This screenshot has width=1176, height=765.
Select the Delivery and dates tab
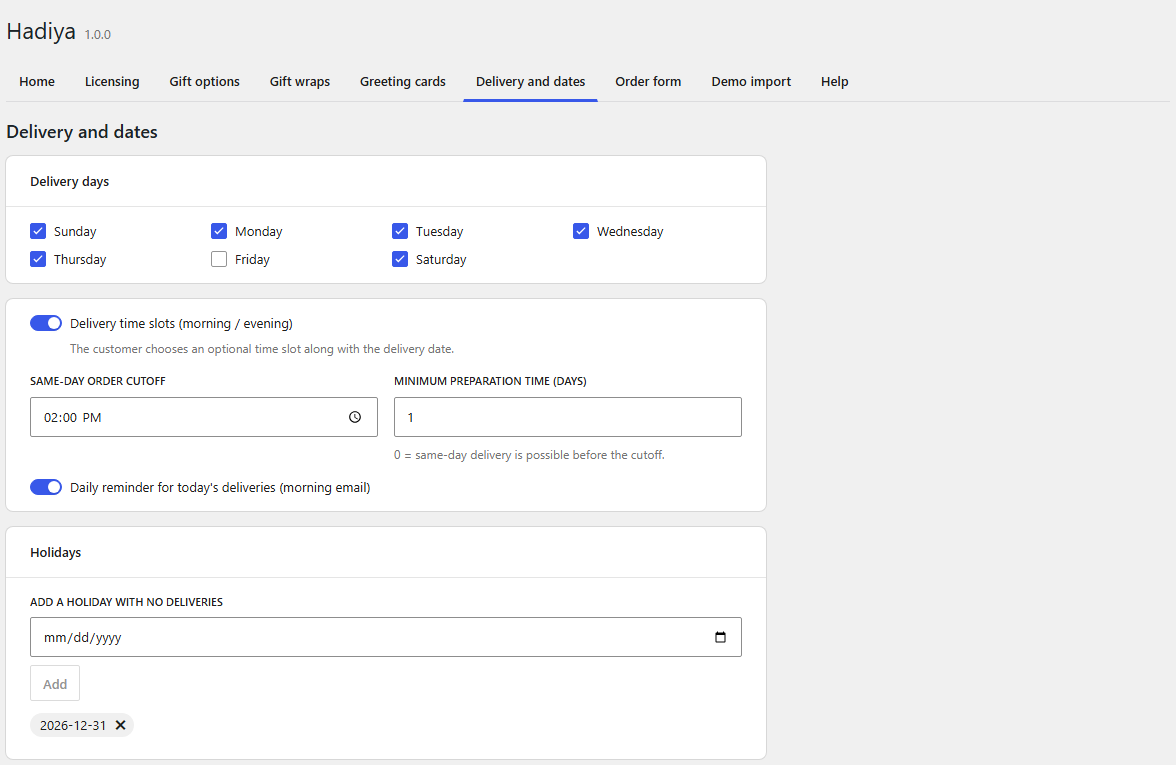point(530,82)
